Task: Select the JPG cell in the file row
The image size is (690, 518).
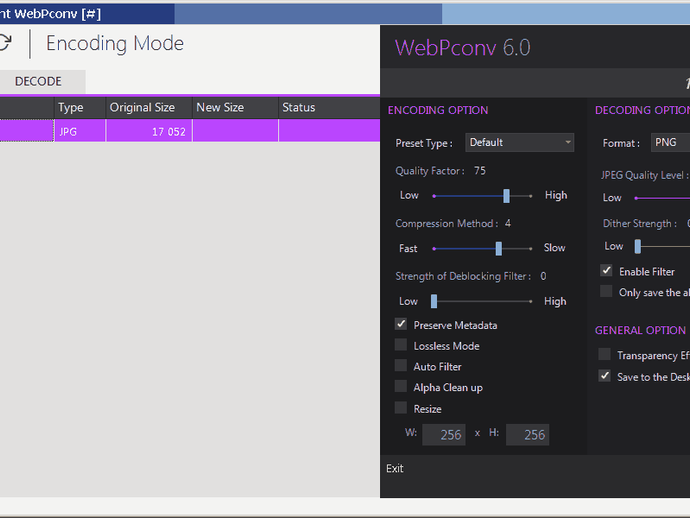Action: [80, 131]
